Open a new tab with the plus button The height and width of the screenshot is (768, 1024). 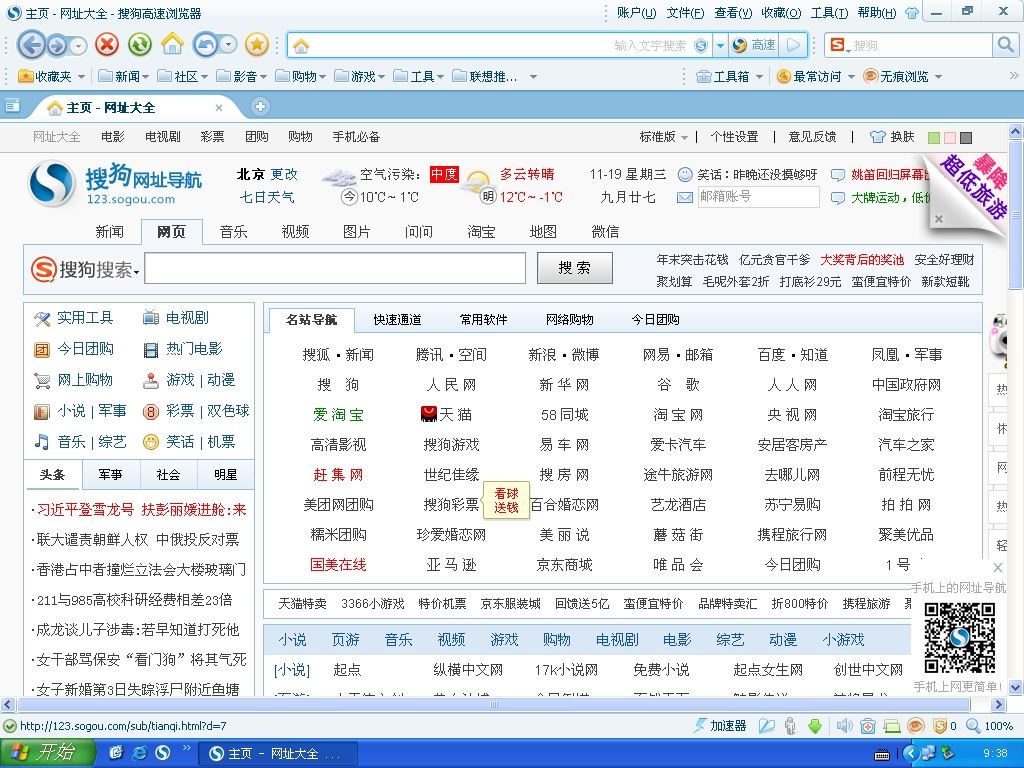click(260, 106)
